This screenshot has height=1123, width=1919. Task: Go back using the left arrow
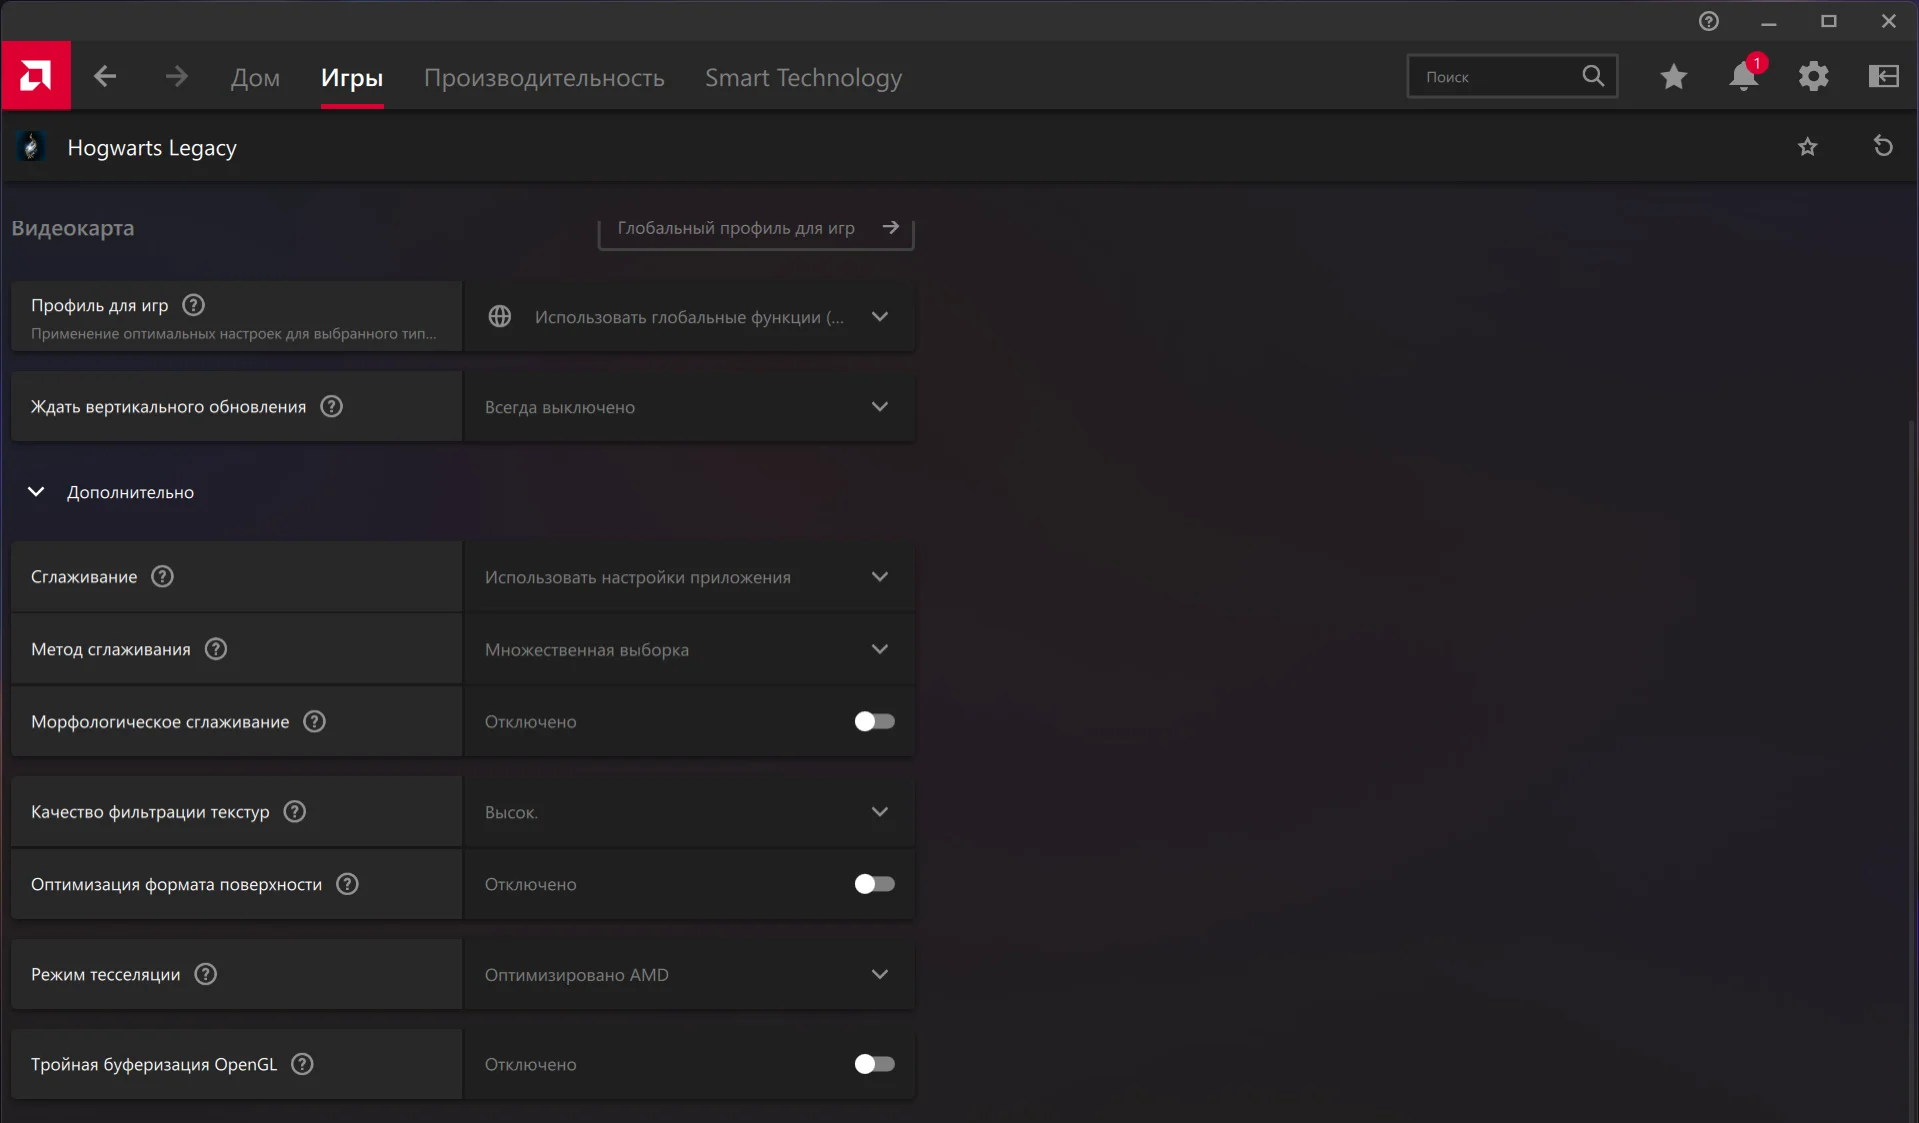[105, 77]
